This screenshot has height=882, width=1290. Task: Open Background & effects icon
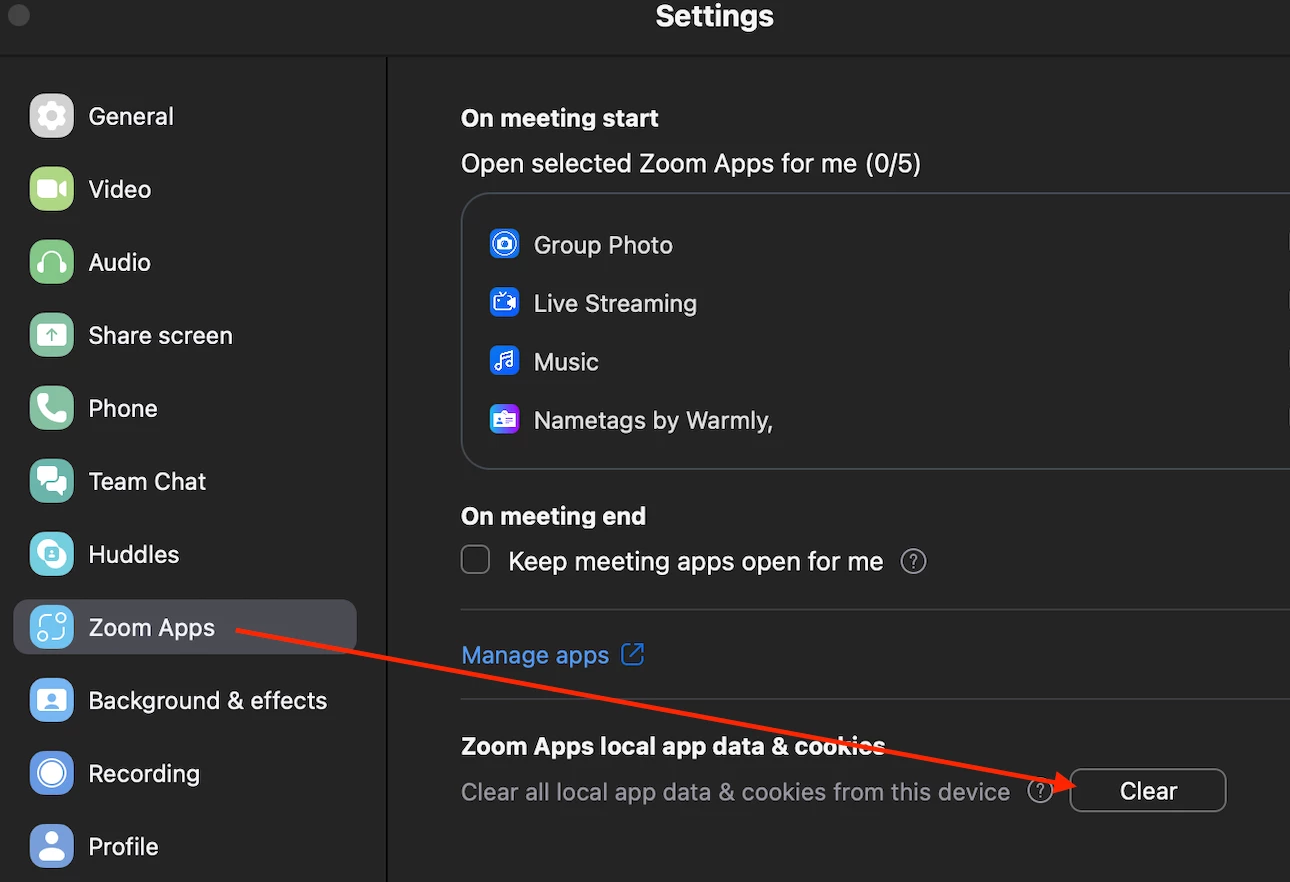click(x=51, y=700)
